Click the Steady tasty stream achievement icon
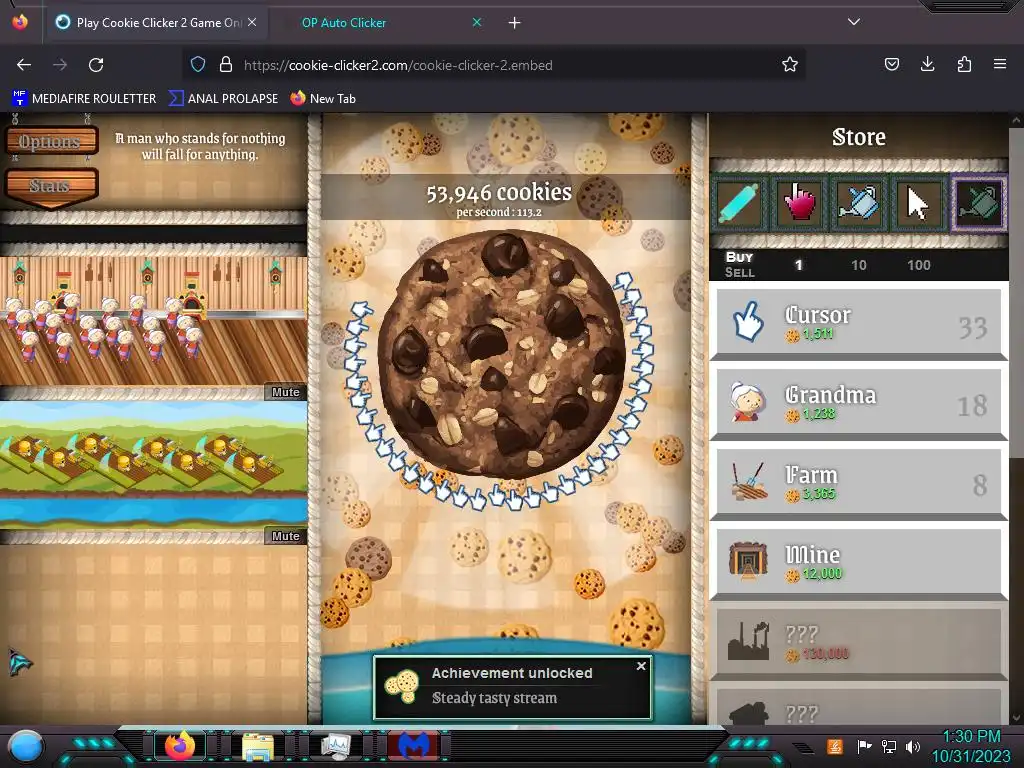Image resolution: width=1024 pixels, height=768 pixels. point(402,686)
